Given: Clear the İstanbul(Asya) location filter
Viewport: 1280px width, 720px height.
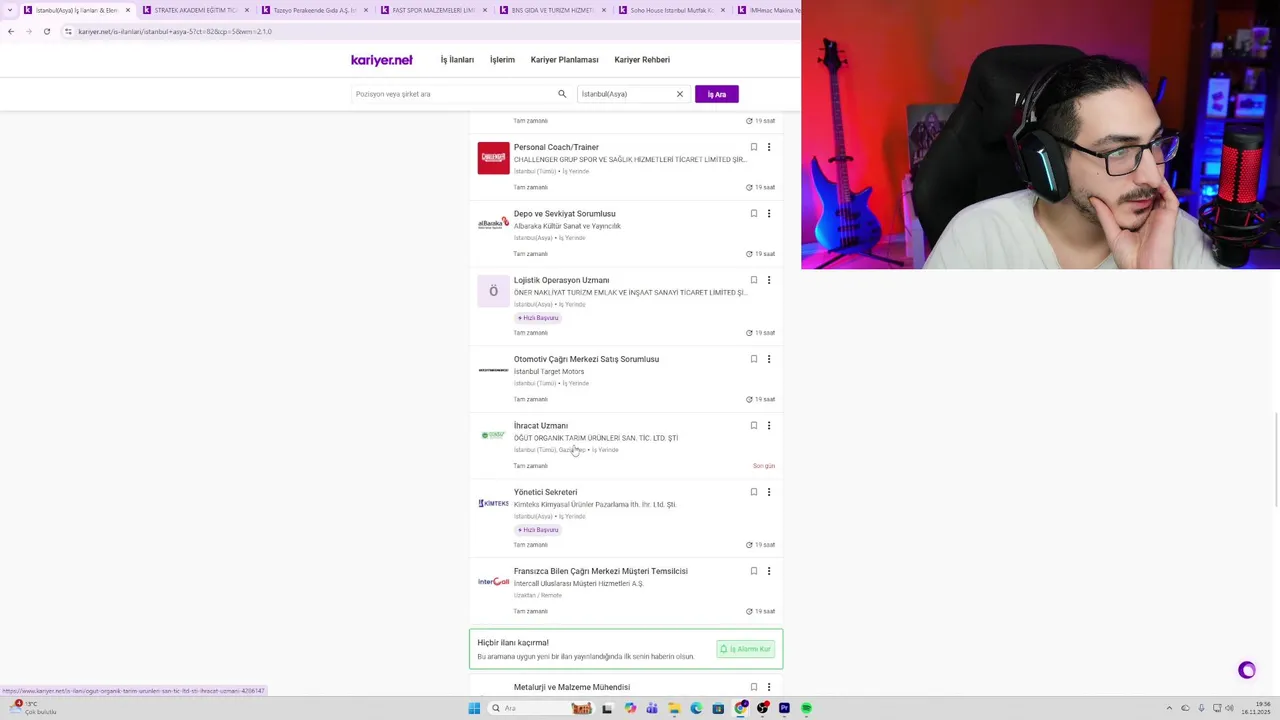Looking at the screenshot, I should [680, 94].
